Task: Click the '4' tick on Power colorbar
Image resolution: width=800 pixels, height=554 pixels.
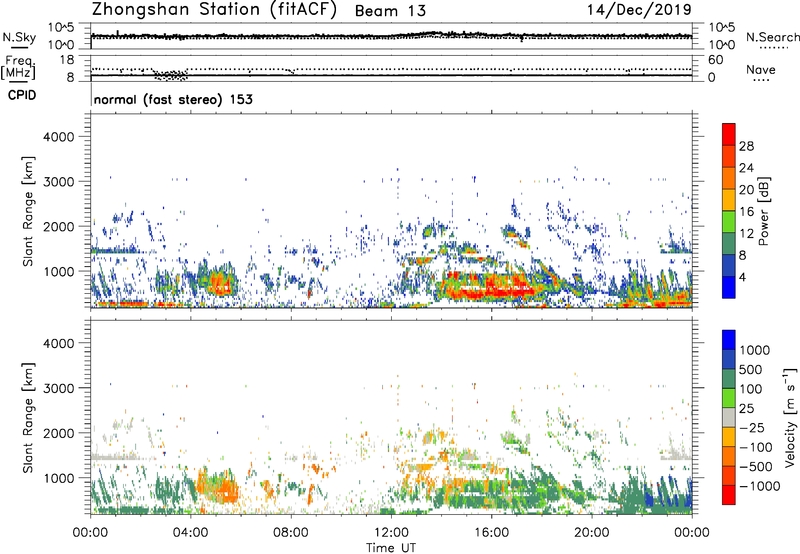Action: point(742,277)
